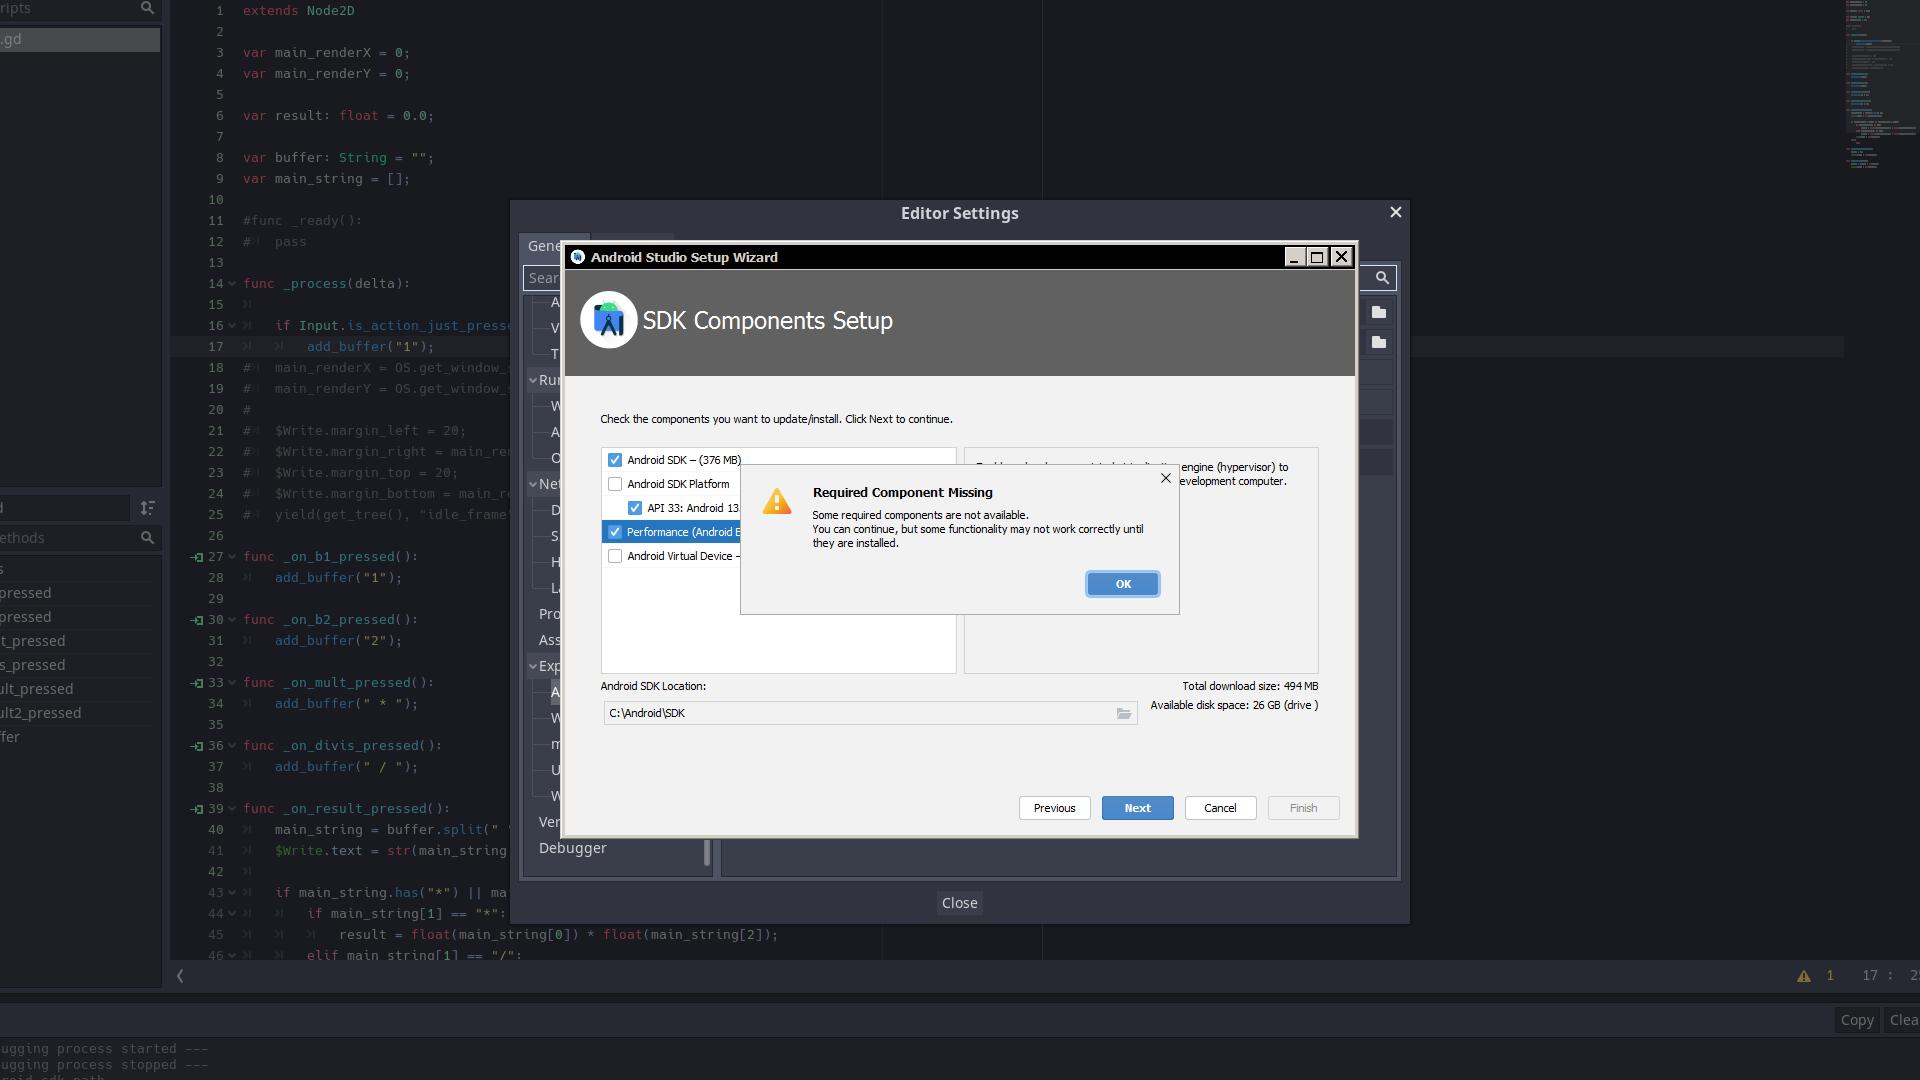This screenshot has width=1920, height=1080.
Task: Click the scripts filter search icon
Action: tap(147, 8)
